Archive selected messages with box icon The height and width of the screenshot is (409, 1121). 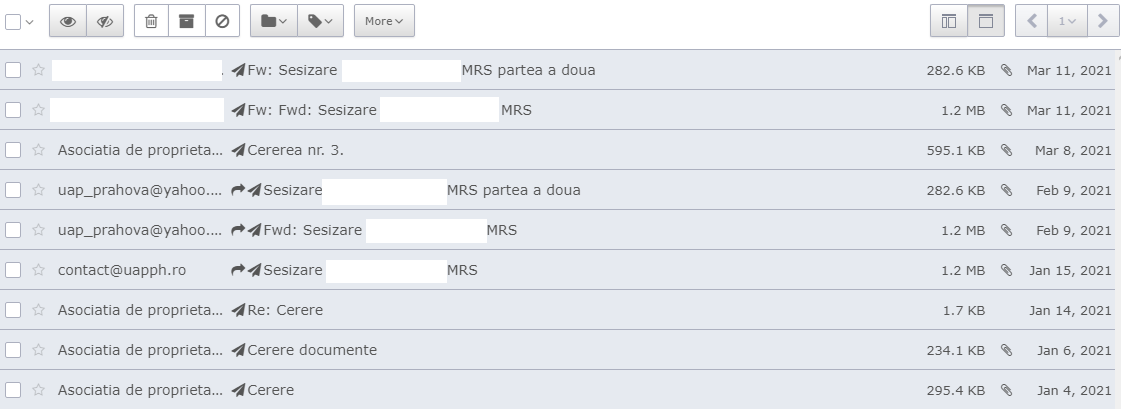(186, 20)
